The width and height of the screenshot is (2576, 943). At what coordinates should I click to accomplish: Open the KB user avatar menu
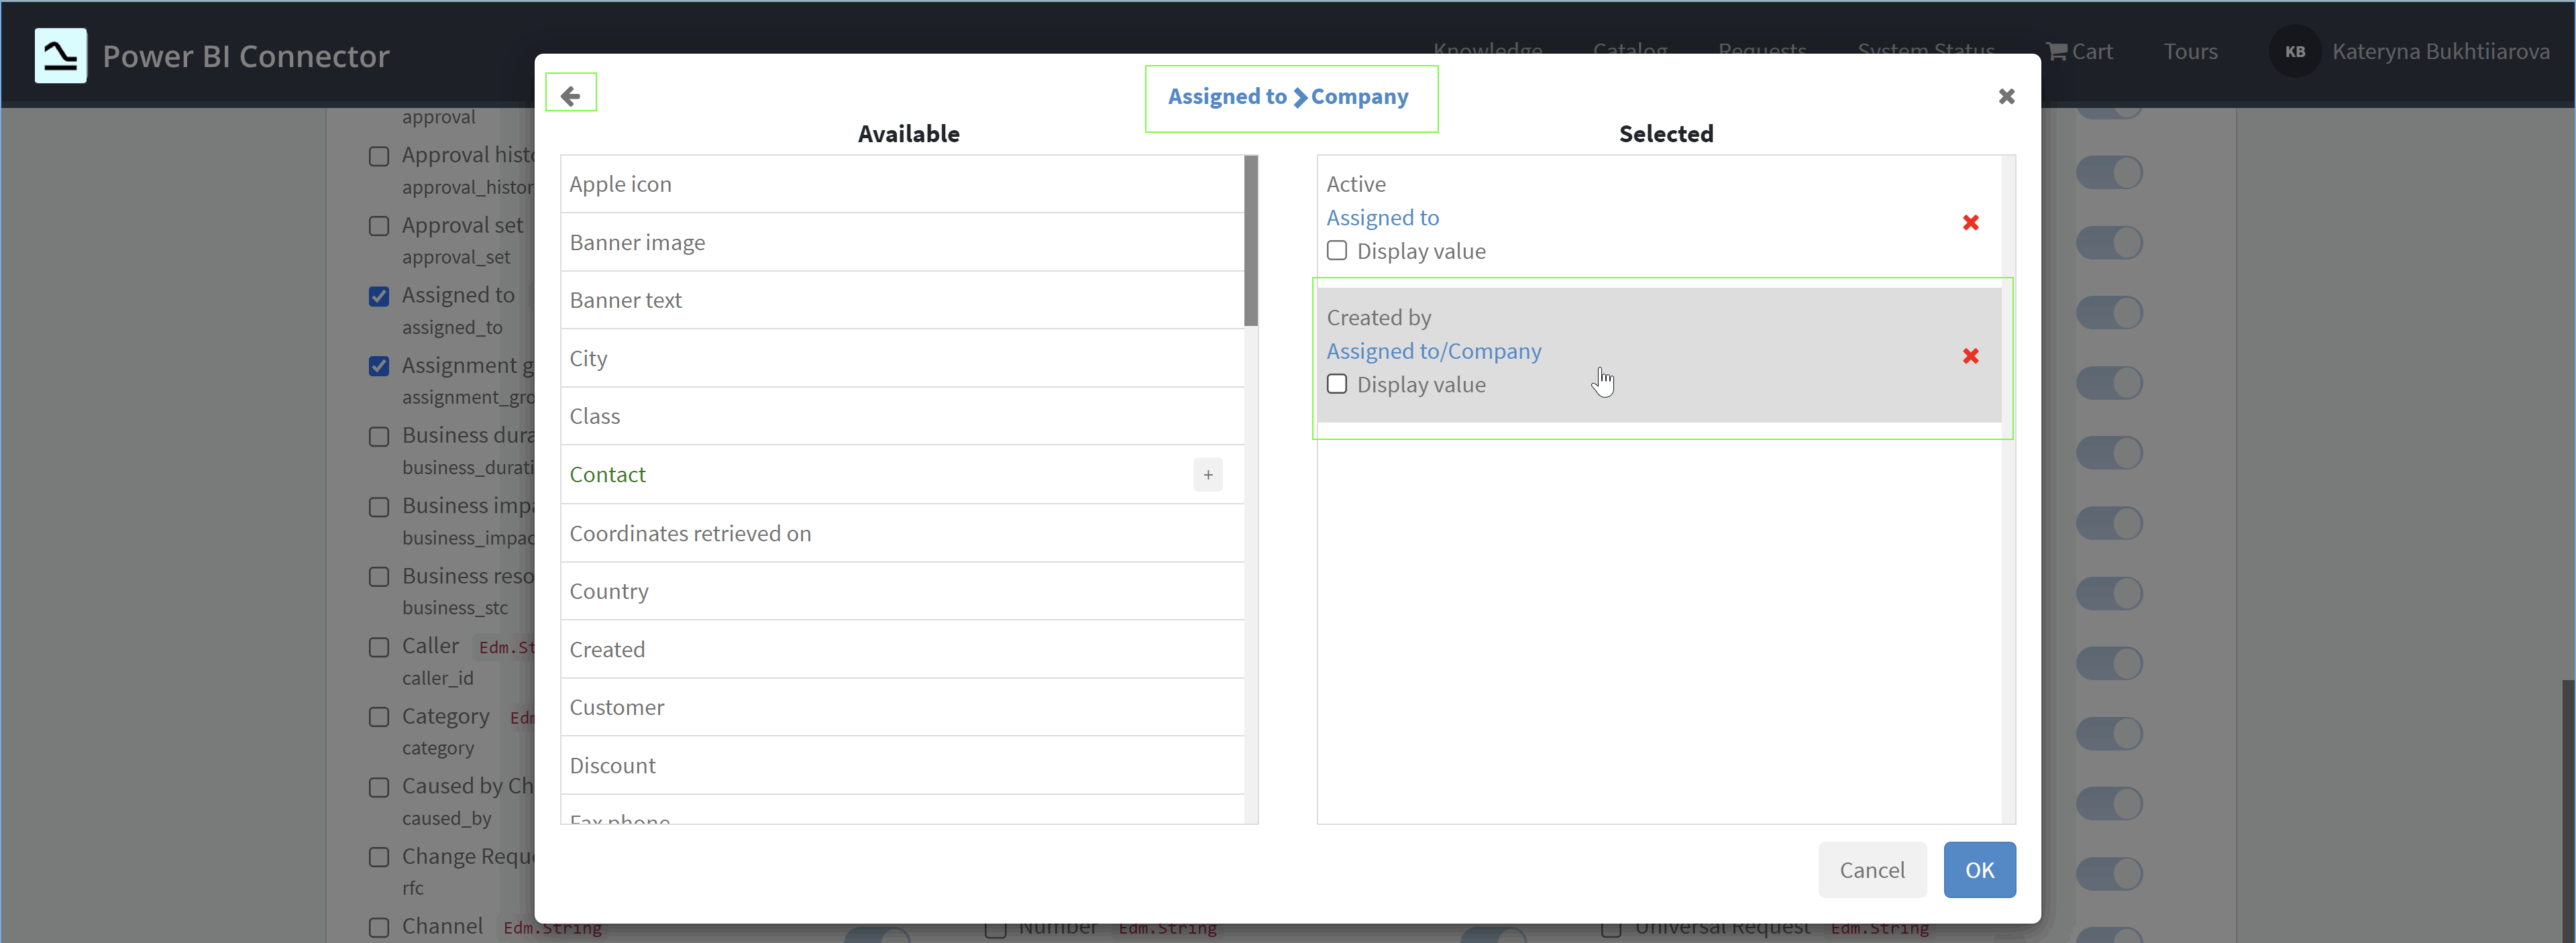(2294, 51)
